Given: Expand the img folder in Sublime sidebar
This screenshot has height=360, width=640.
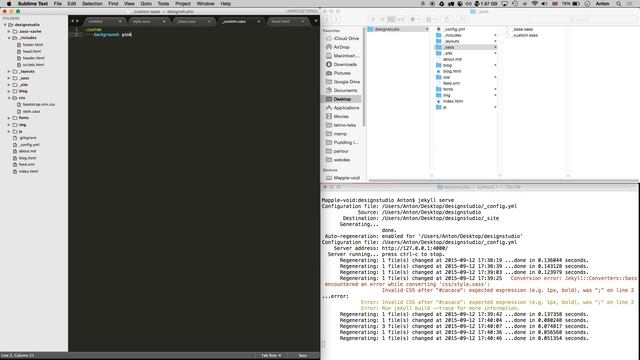Looking at the screenshot, I should point(9,124).
